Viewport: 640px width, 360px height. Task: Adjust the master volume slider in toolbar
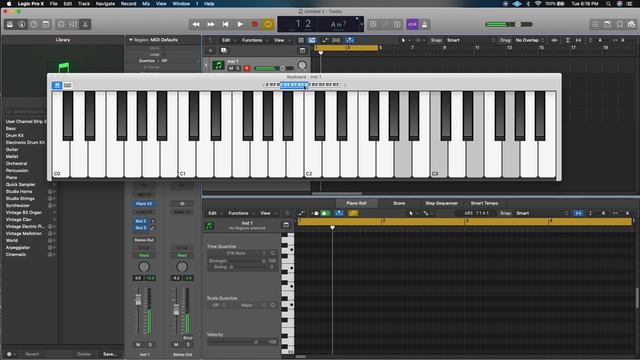point(509,24)
